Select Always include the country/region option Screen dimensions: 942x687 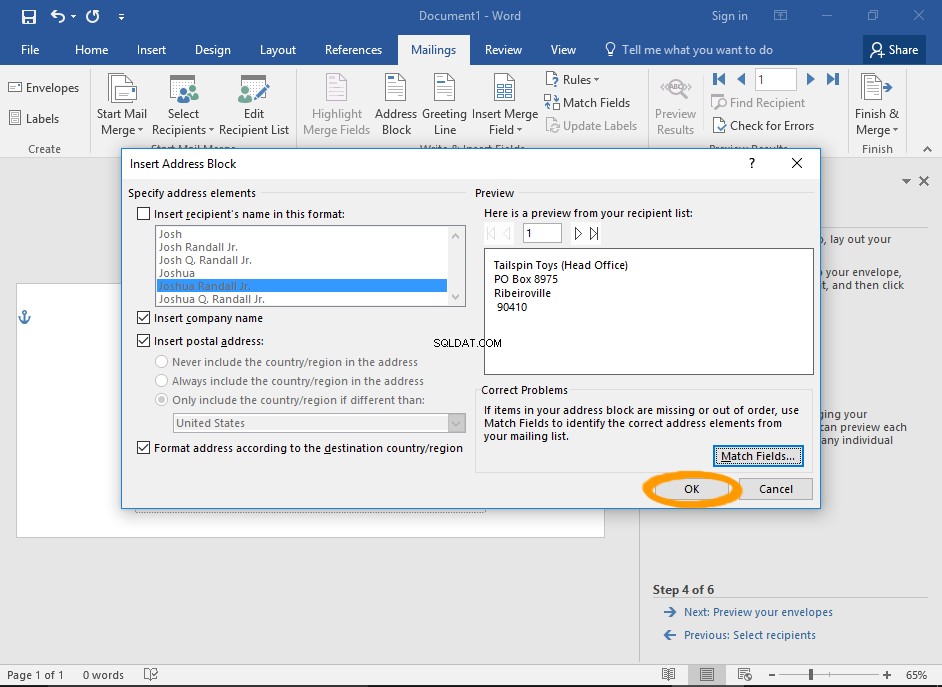pyautogui.click(x=162, y=381)
